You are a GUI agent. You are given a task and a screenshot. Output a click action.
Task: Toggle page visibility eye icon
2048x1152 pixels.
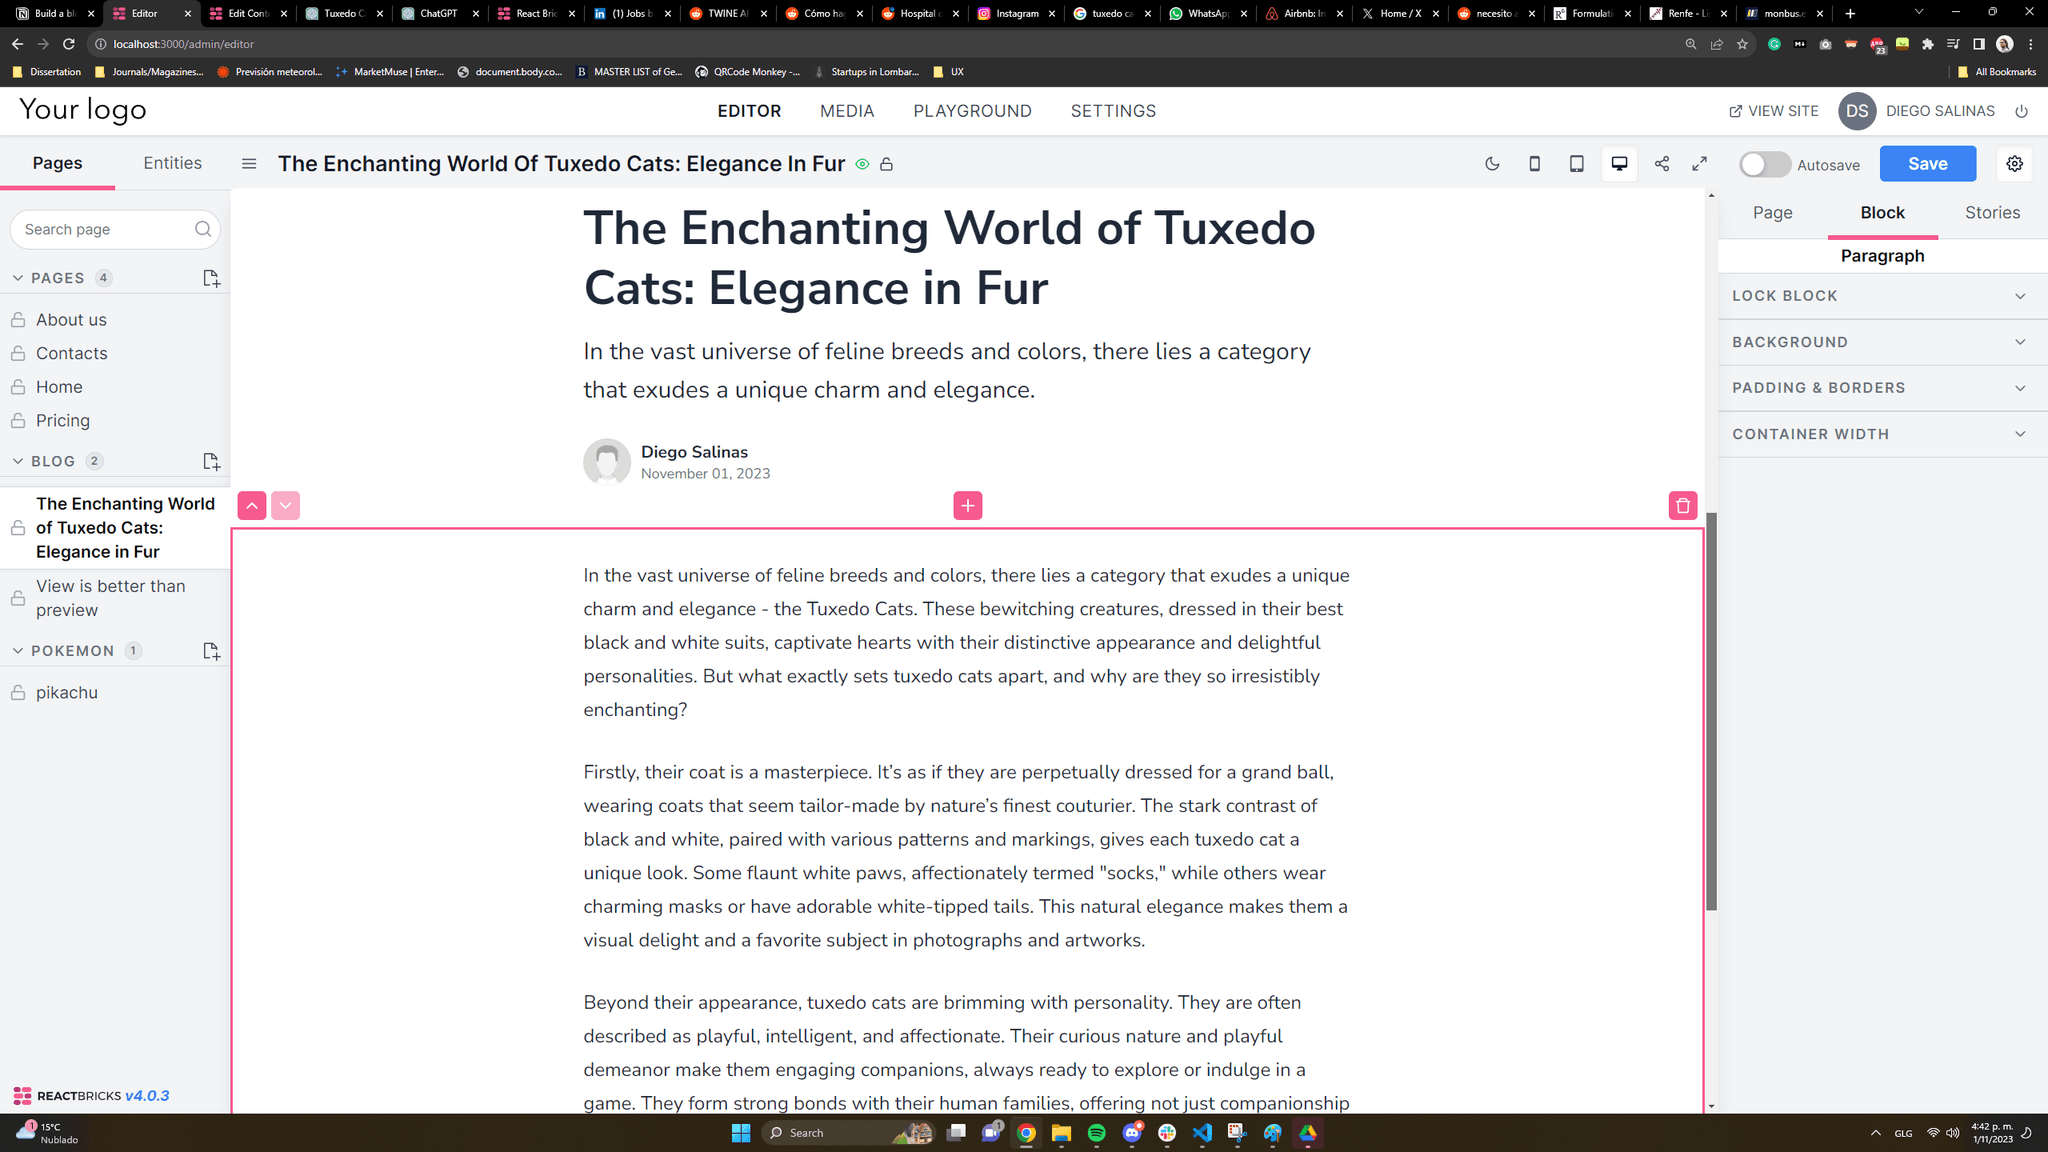point(862,165)
